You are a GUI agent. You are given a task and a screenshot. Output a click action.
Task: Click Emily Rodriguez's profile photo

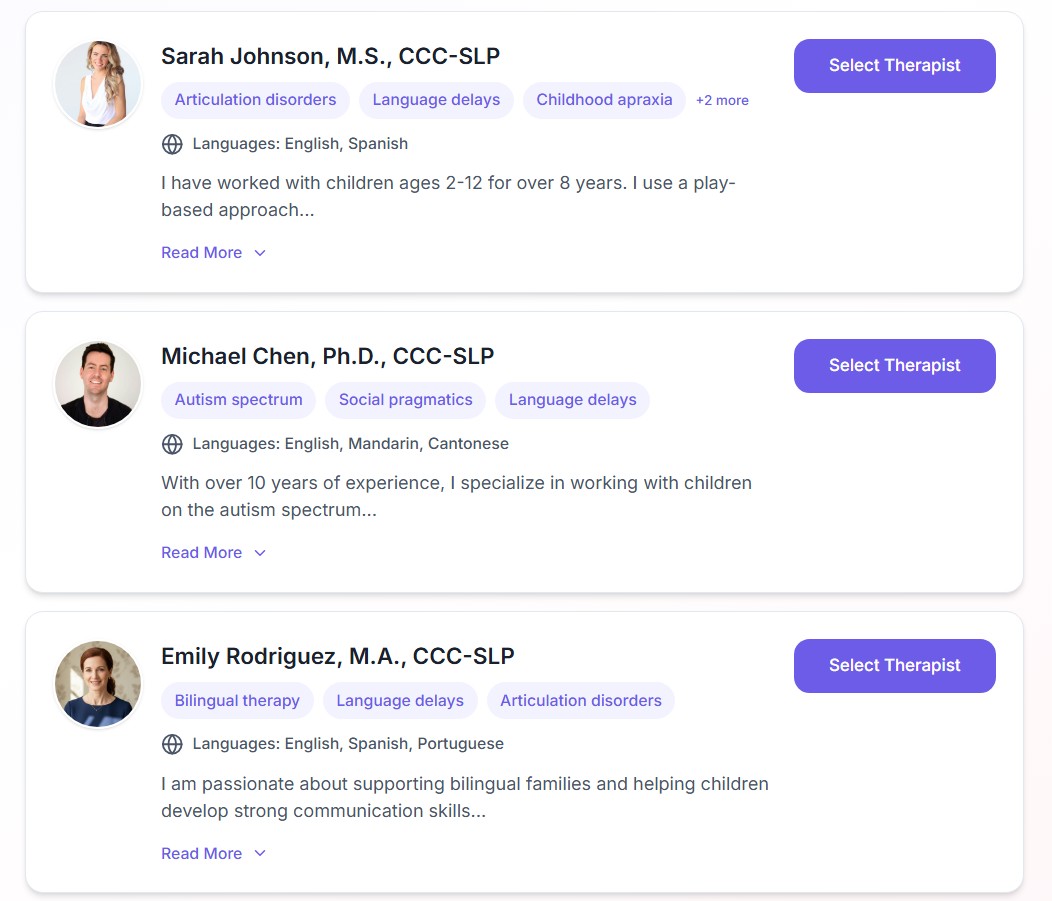(x=98, y=684)
